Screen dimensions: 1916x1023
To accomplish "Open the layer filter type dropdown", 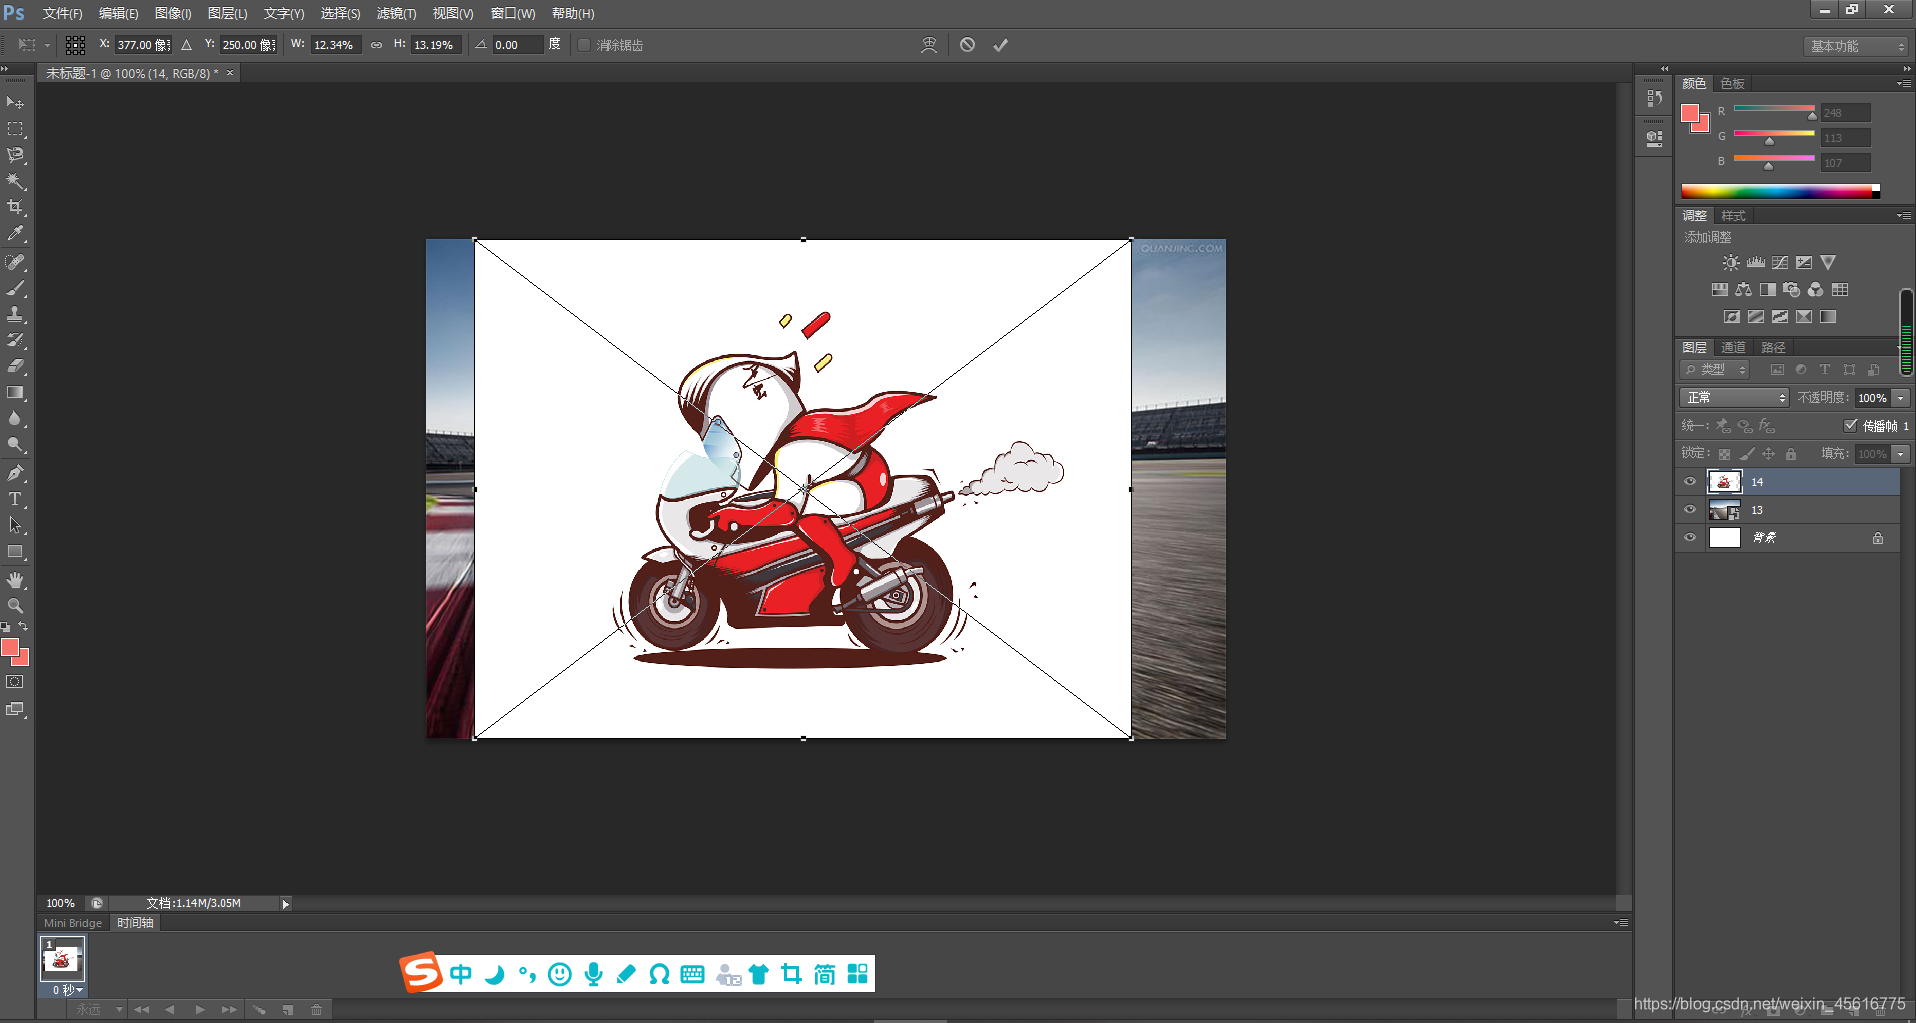I will 1715,370.
